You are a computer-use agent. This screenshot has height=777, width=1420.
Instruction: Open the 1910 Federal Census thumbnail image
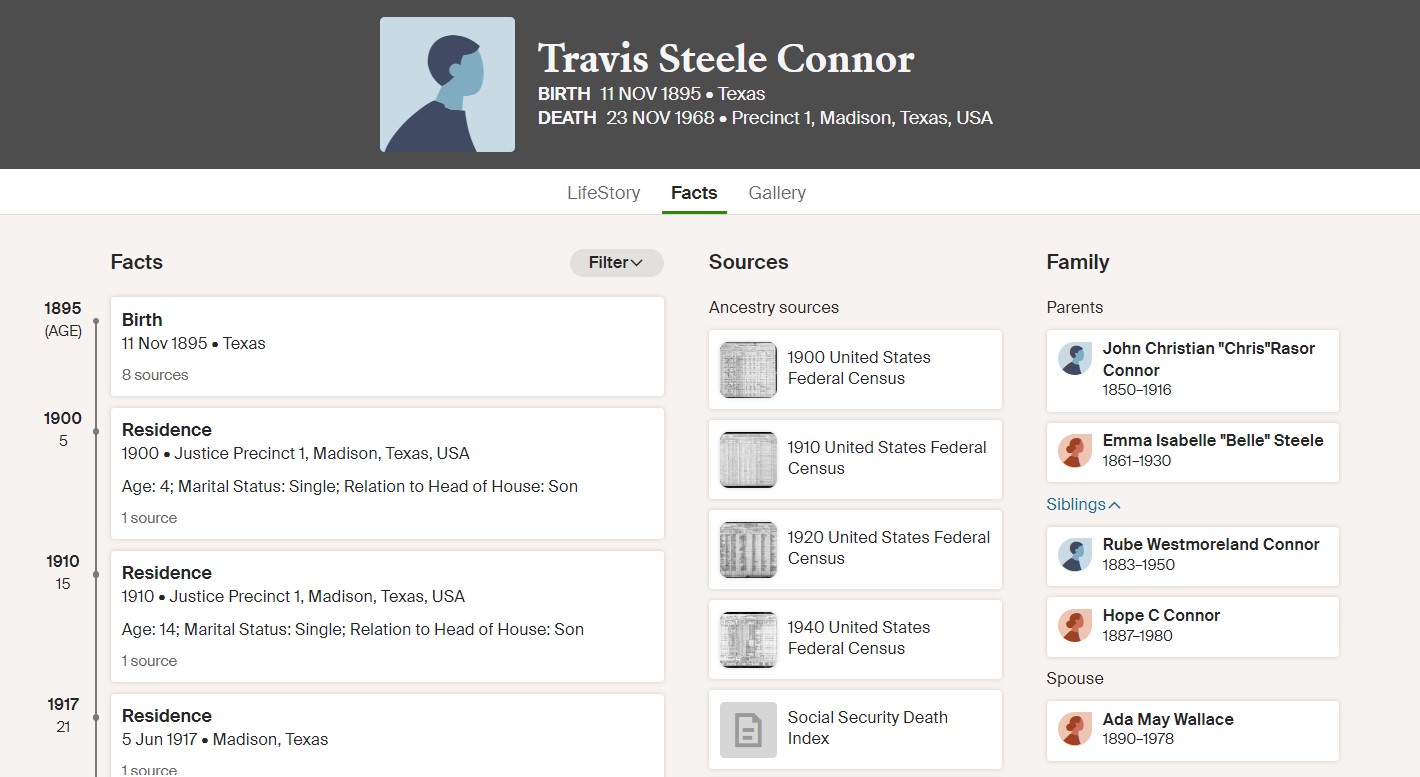point(748,460)
